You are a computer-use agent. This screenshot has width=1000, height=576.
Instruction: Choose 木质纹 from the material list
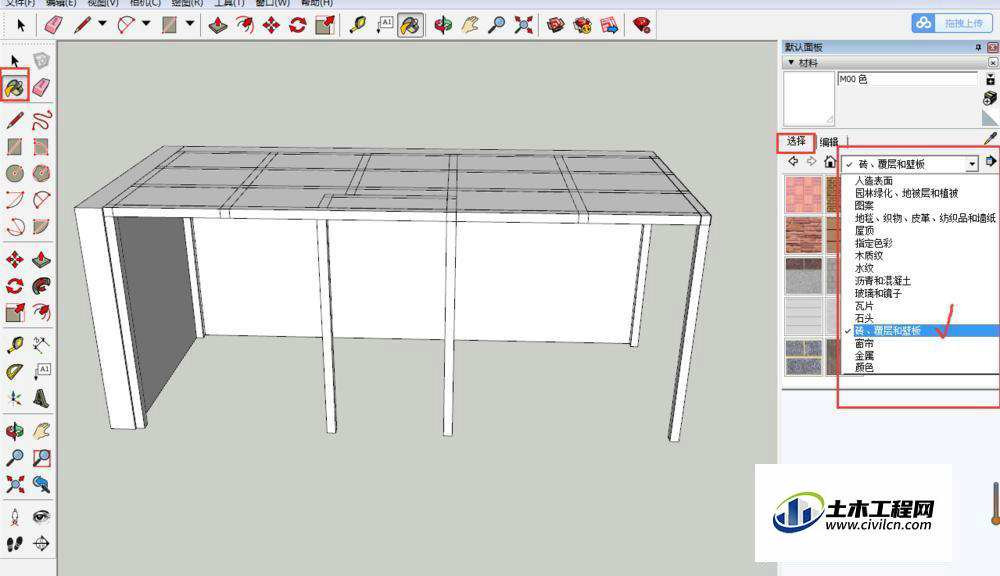(869, 255)
